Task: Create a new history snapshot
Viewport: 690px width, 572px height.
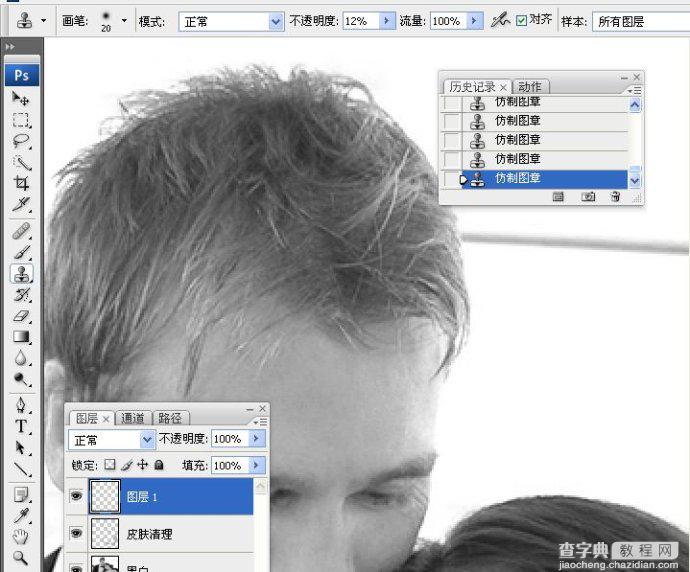Action: pyautogui.click(x=588, y=197)
